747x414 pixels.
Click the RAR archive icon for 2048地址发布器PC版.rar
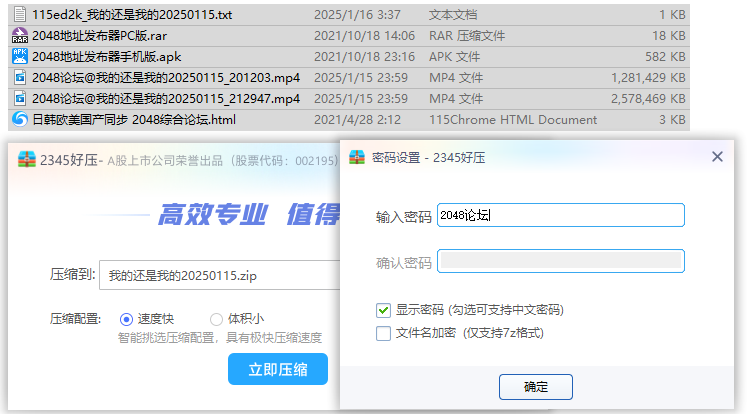[x=20, y=35]
